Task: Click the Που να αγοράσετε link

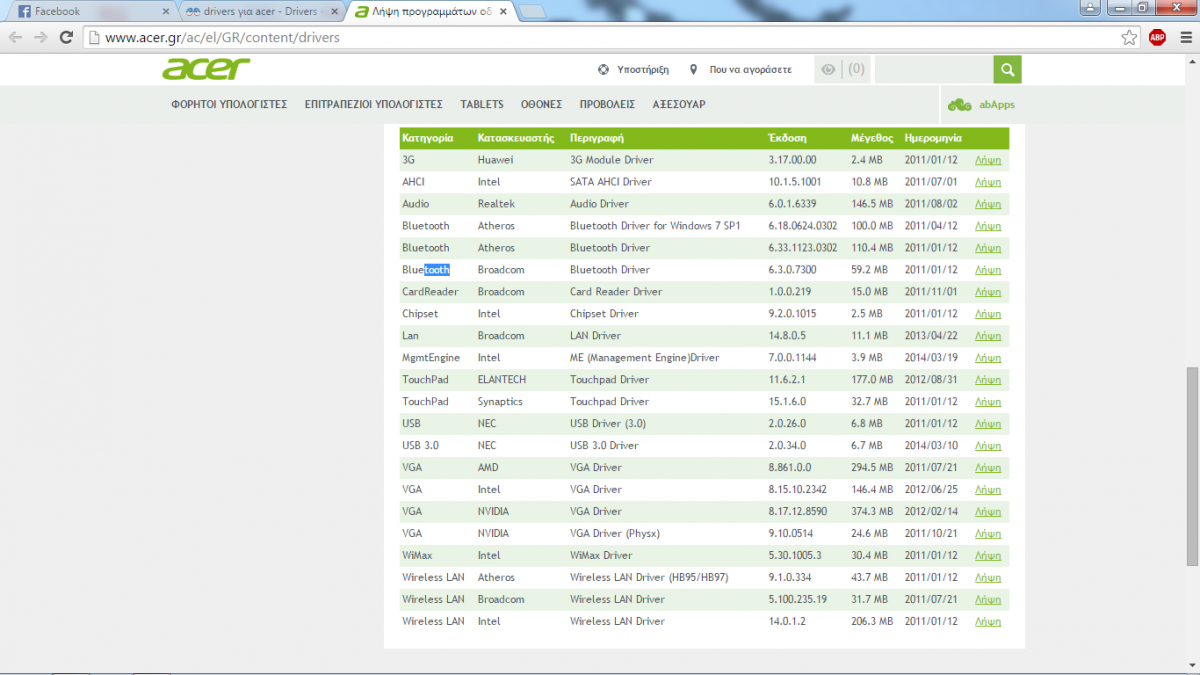Action: 750,69
